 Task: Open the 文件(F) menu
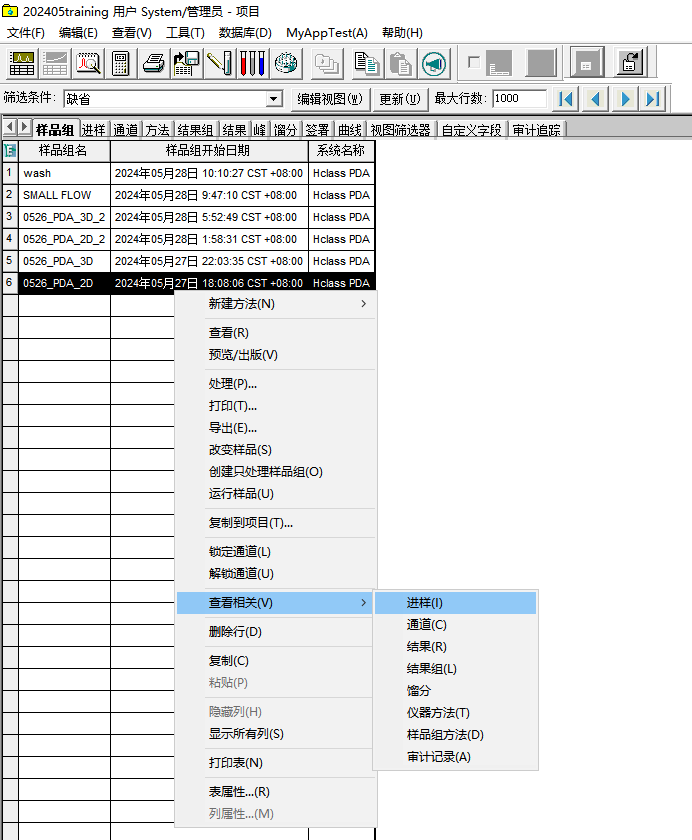(x=25, y=33)
